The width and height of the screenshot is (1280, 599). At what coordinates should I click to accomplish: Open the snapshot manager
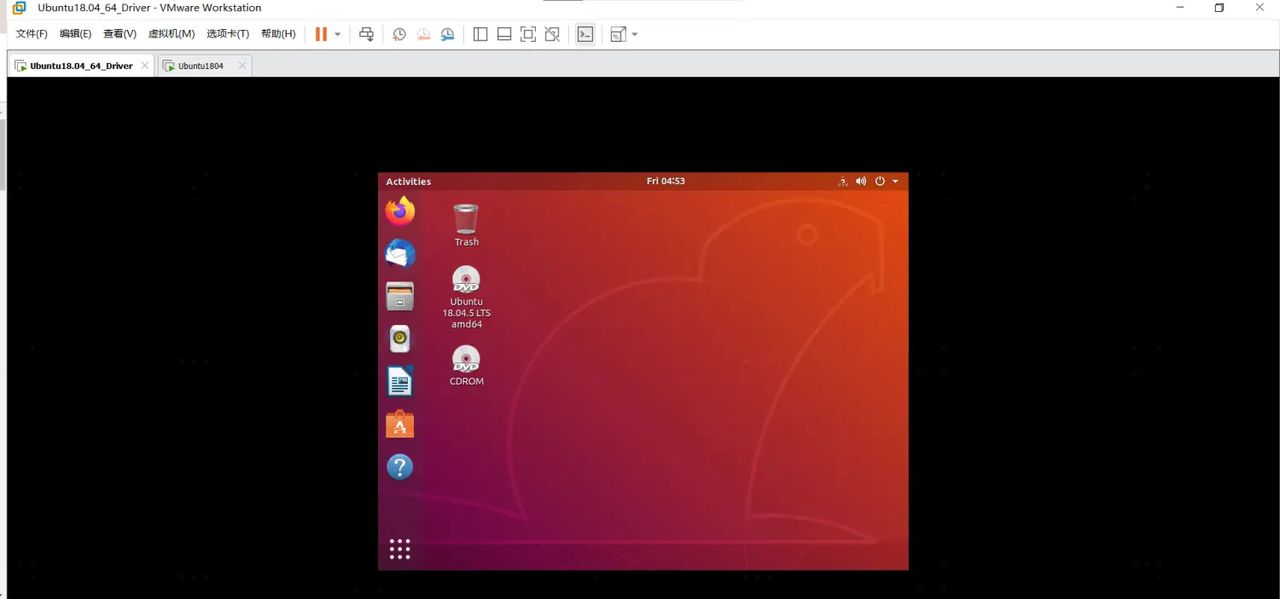(x=448, y=34)
